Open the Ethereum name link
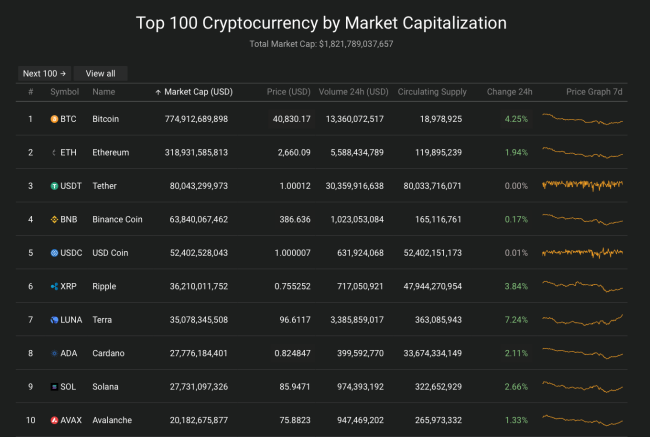The height and width of the screenshot is (437, 650). [x=111, y=153]
